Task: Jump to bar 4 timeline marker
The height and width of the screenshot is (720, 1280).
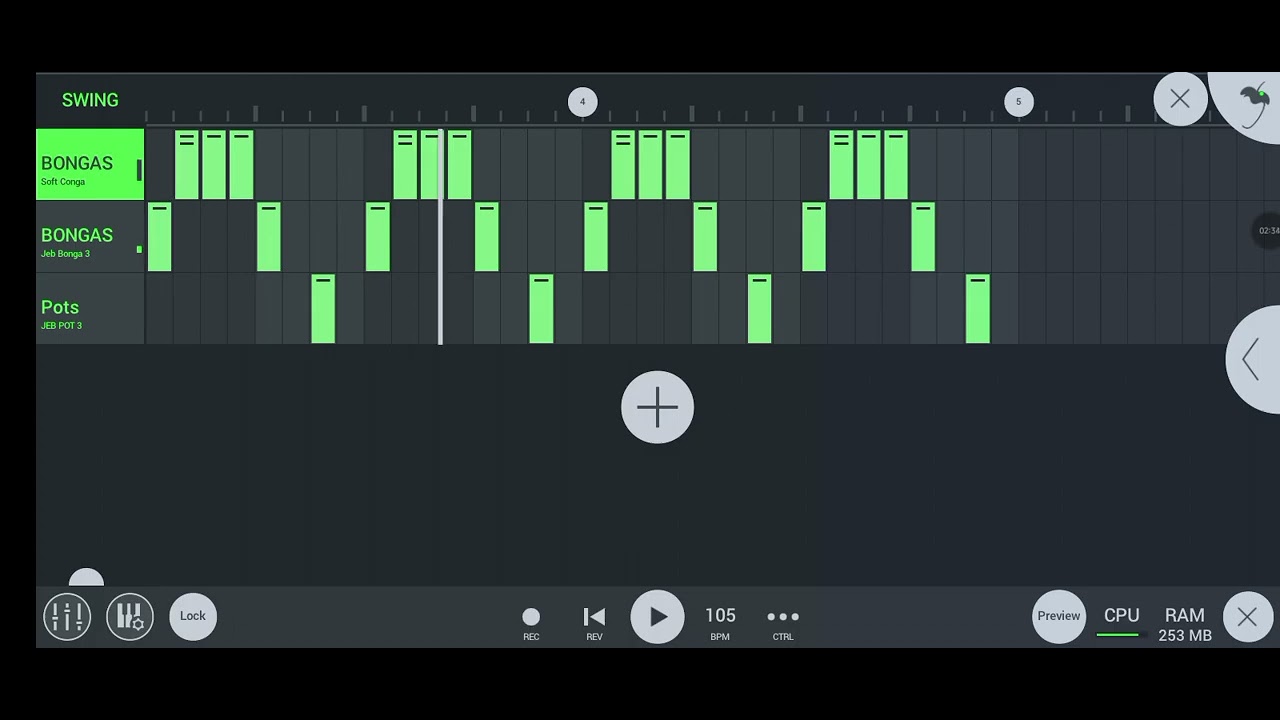Action: click(x=582, y=101)
